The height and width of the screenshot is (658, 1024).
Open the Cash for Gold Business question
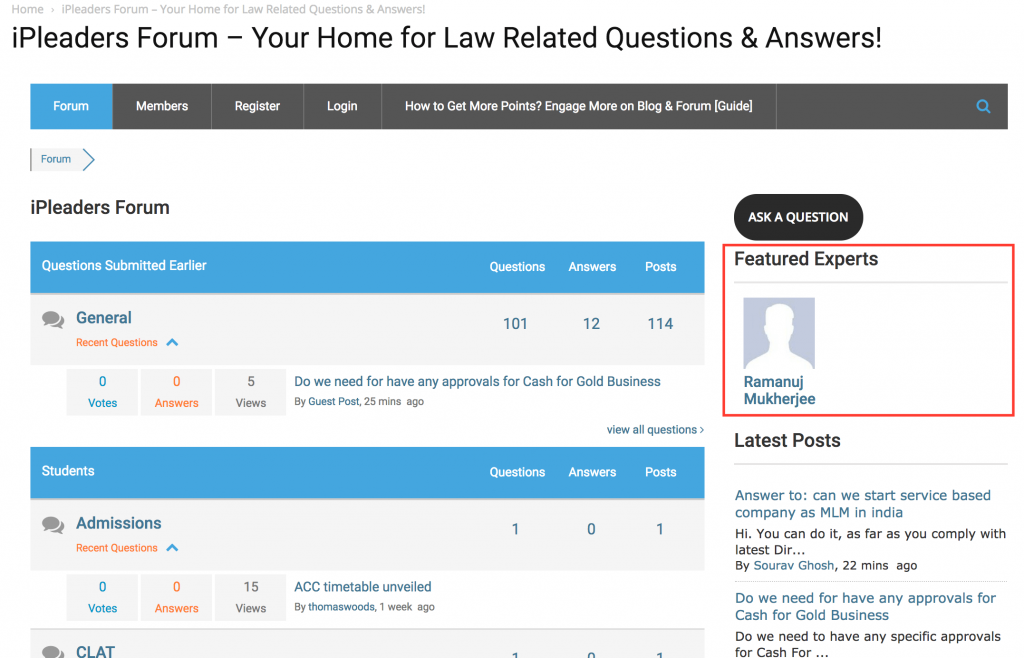click(477, 381)
